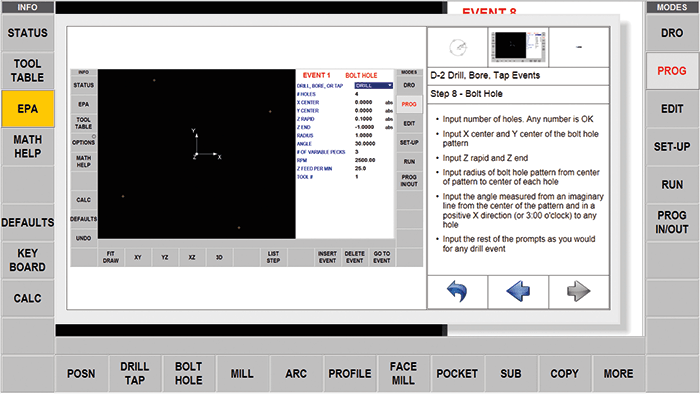The image size is (700, 394).
Task: Open PROG IN/OUT in outer MODES column
Action: [x=672, y=222]
